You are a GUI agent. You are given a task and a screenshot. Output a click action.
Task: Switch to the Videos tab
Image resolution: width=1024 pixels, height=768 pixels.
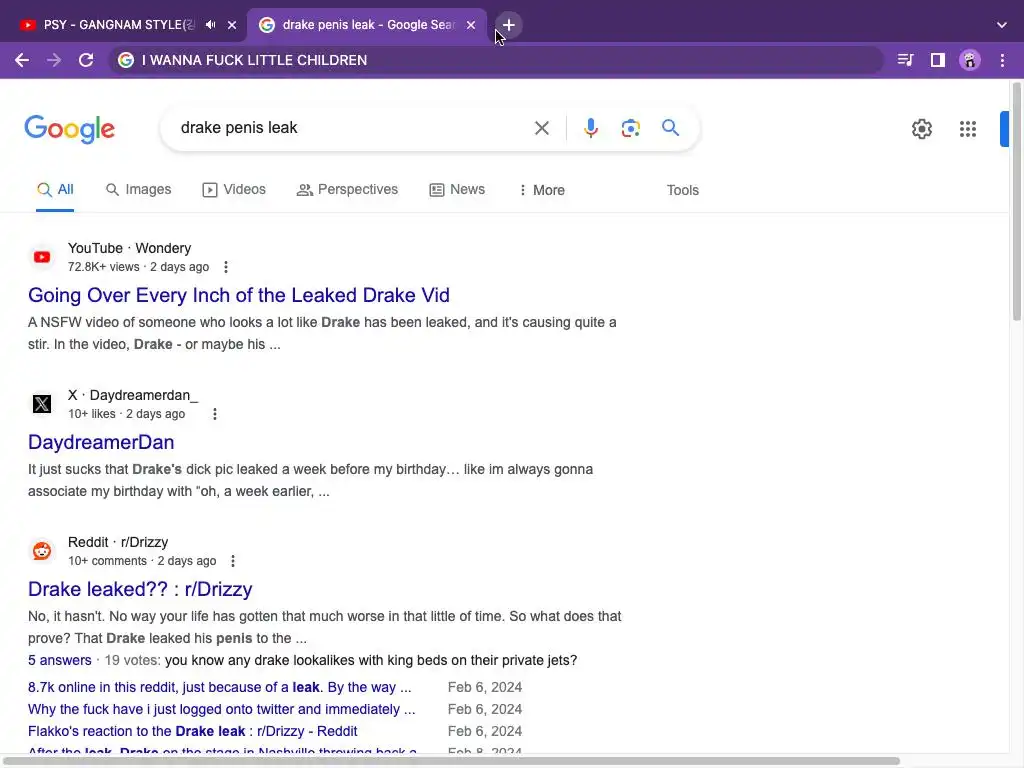(234, 189)
